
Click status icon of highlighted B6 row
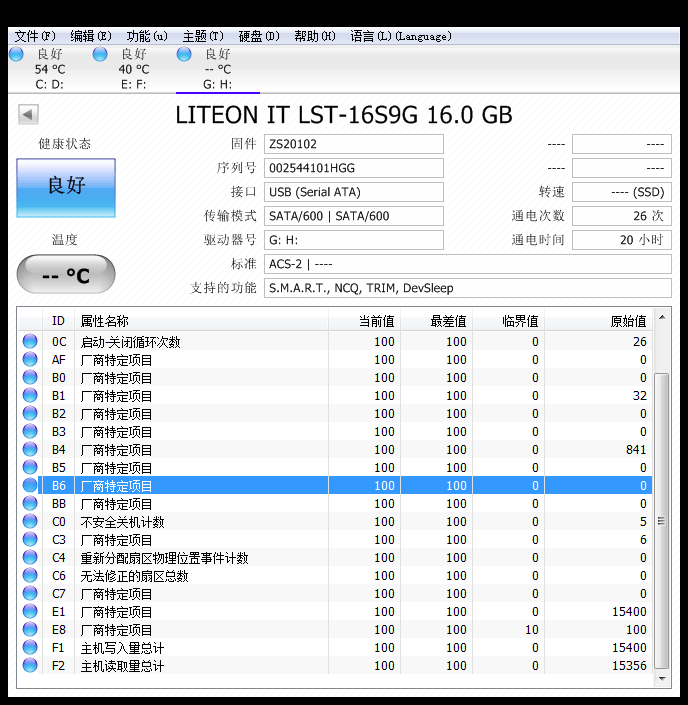30,485
